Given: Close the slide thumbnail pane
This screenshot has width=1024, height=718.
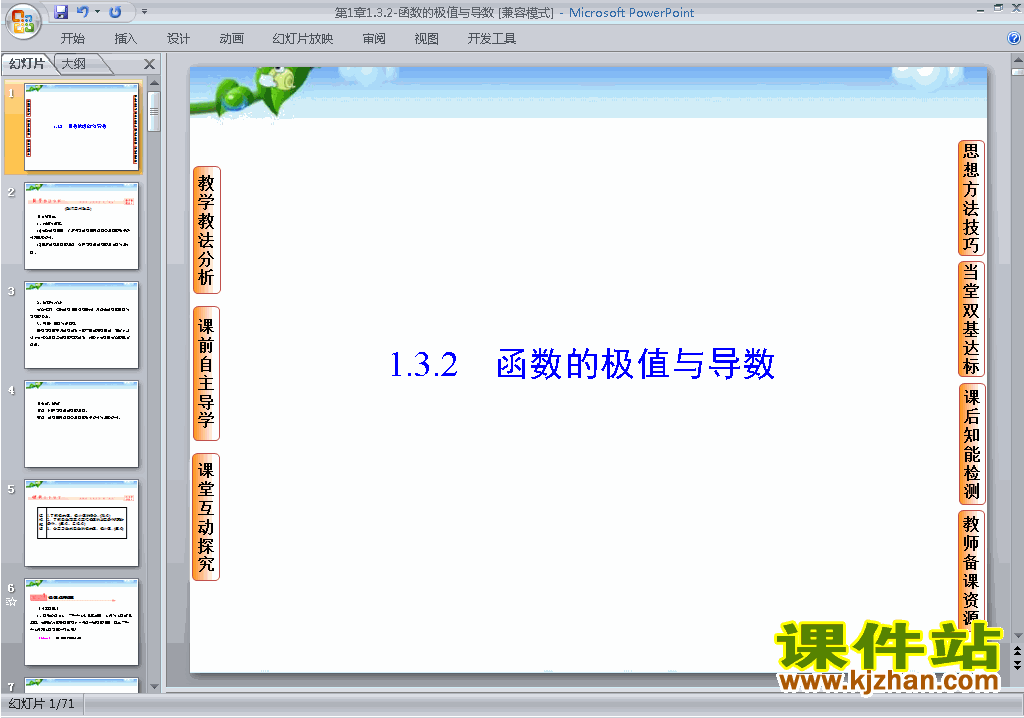Looking at the screenshot, I should [150, 64].
